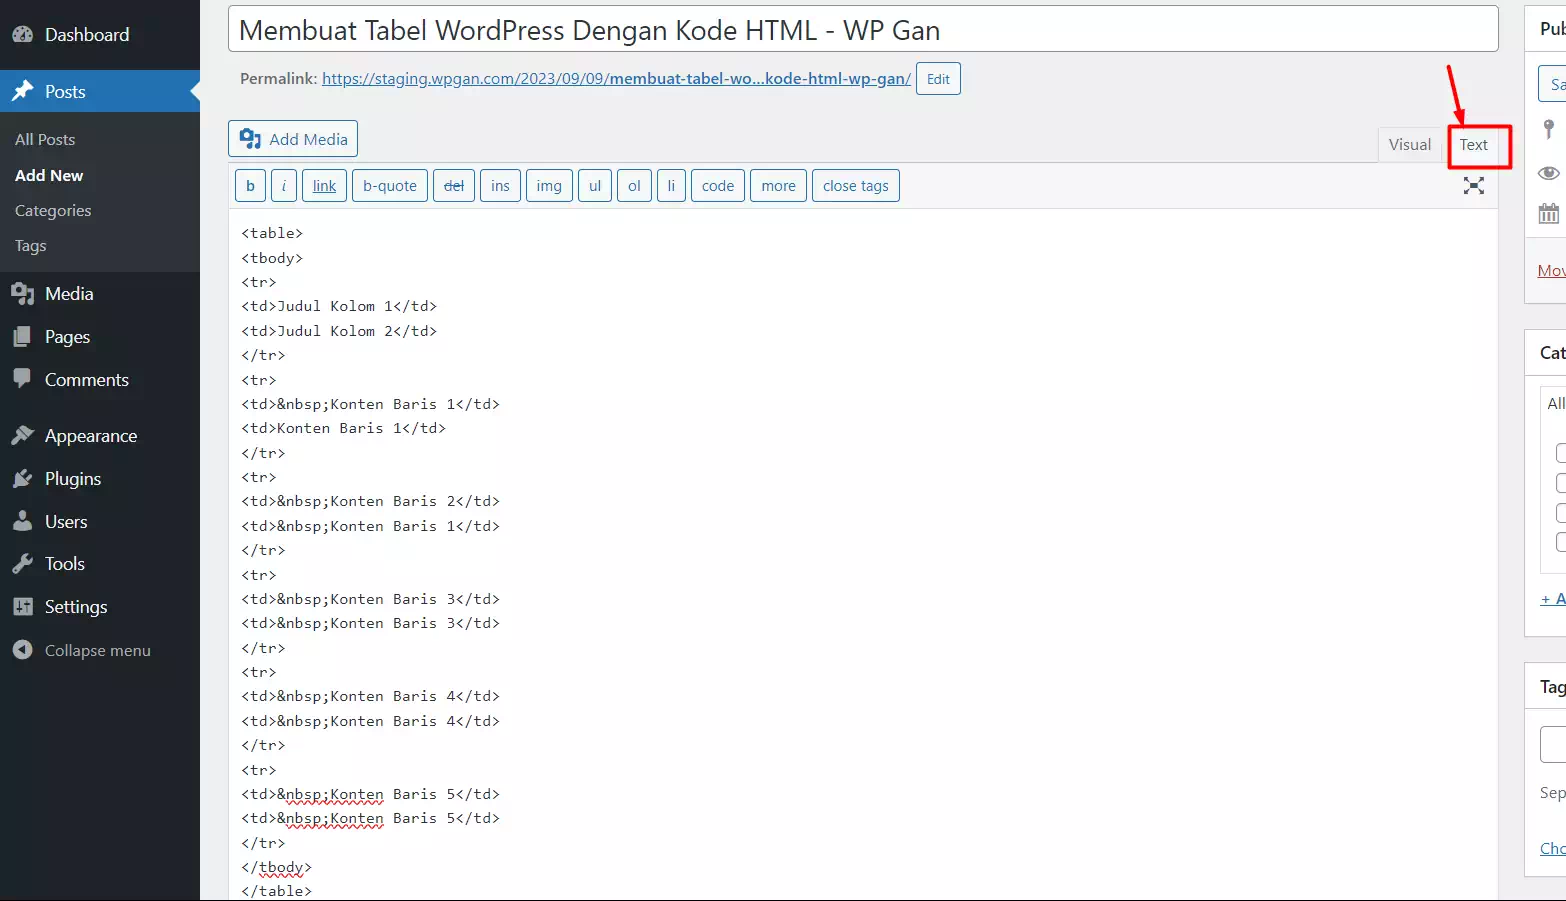
Task: Insert bold tag with b button
Action: [250, 186]
